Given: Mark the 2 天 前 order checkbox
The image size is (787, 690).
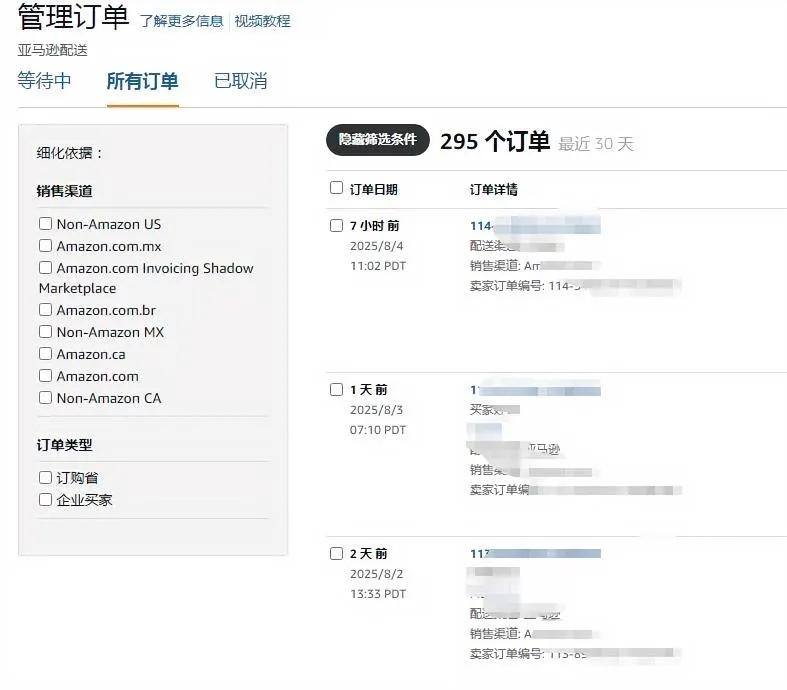Looking at the screenshot, I should pyautogui.click(x=336, y=554).
